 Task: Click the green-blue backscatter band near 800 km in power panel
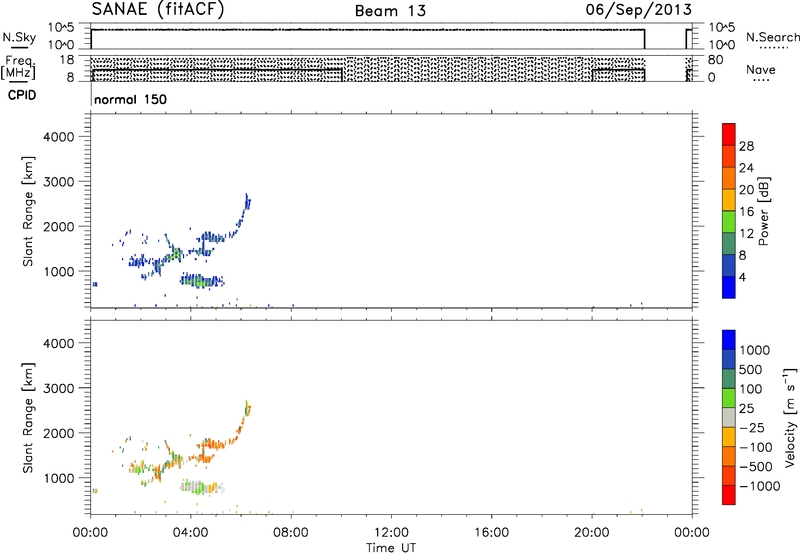point(202,280)
